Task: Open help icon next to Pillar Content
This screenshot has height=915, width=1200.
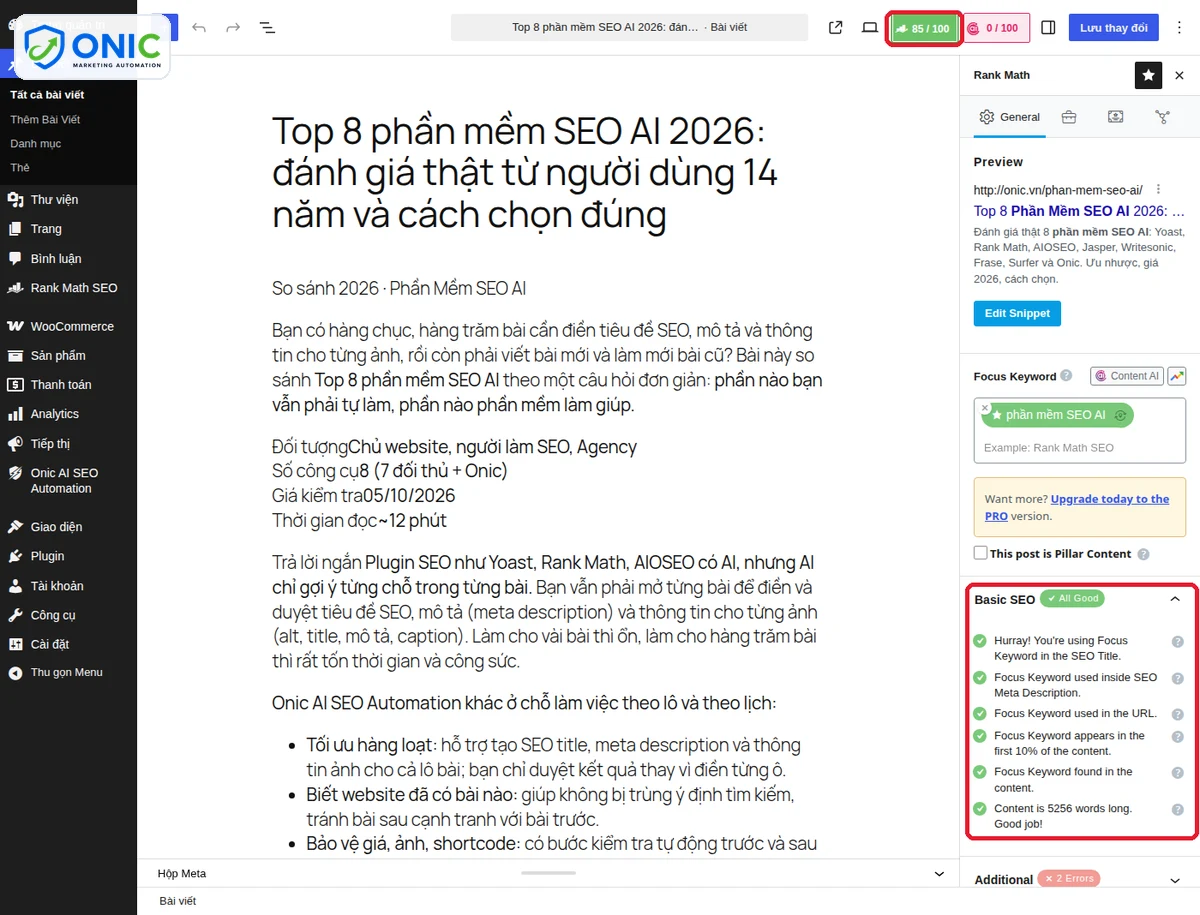Action: point(1143,554)
